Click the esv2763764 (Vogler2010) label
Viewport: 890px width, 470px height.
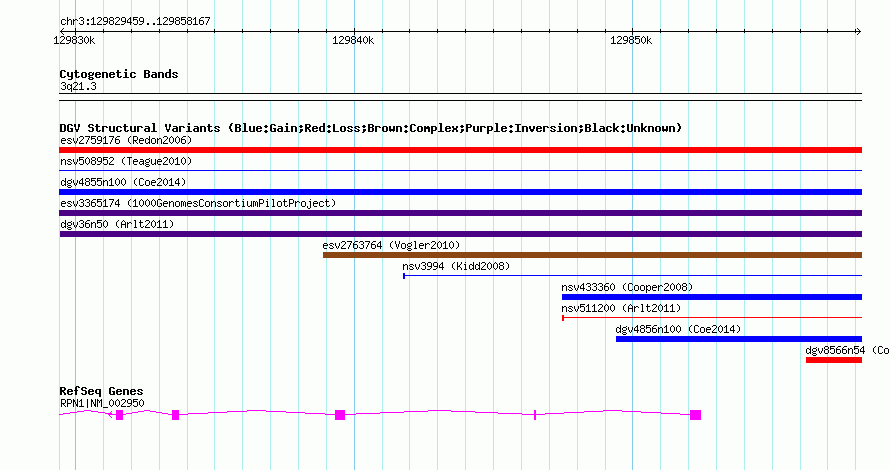[x=391, y=245]
